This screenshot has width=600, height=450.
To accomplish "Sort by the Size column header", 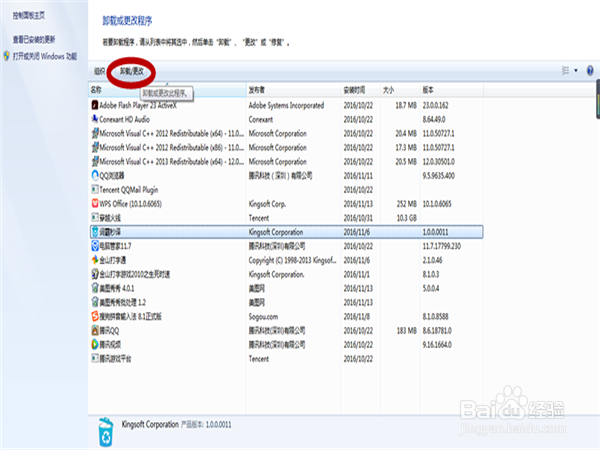I will pos(400,90).
